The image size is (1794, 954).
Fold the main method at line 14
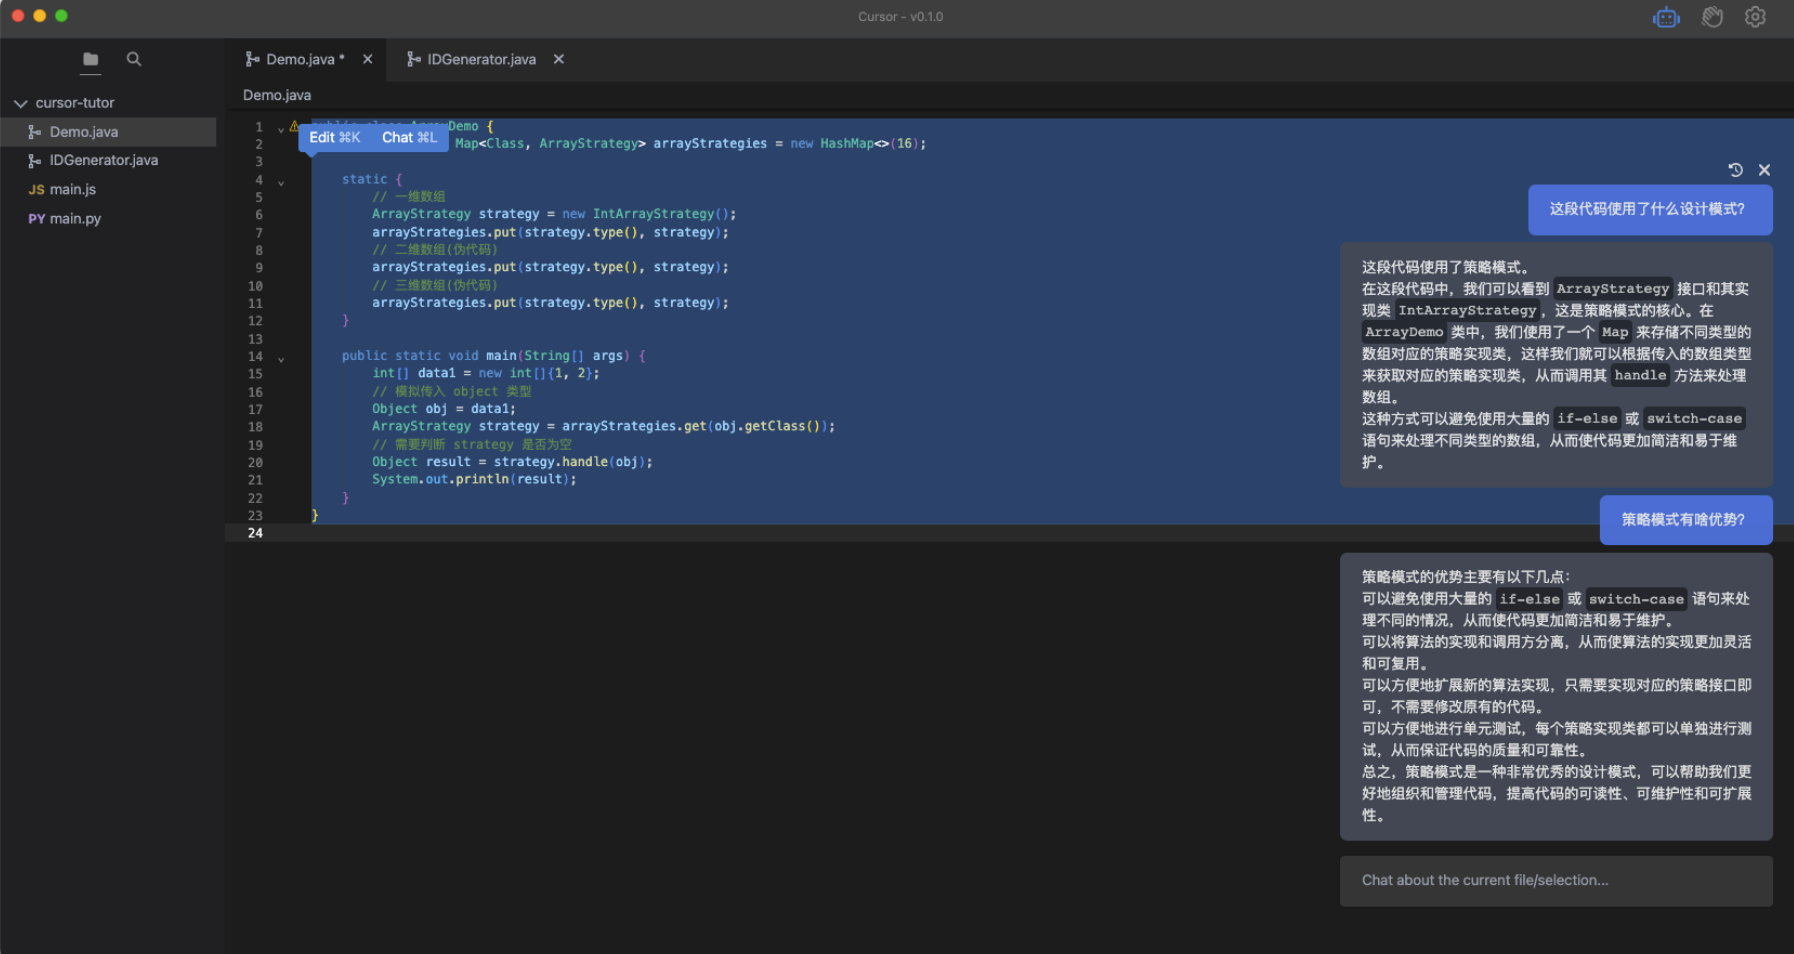pos(281,358)
